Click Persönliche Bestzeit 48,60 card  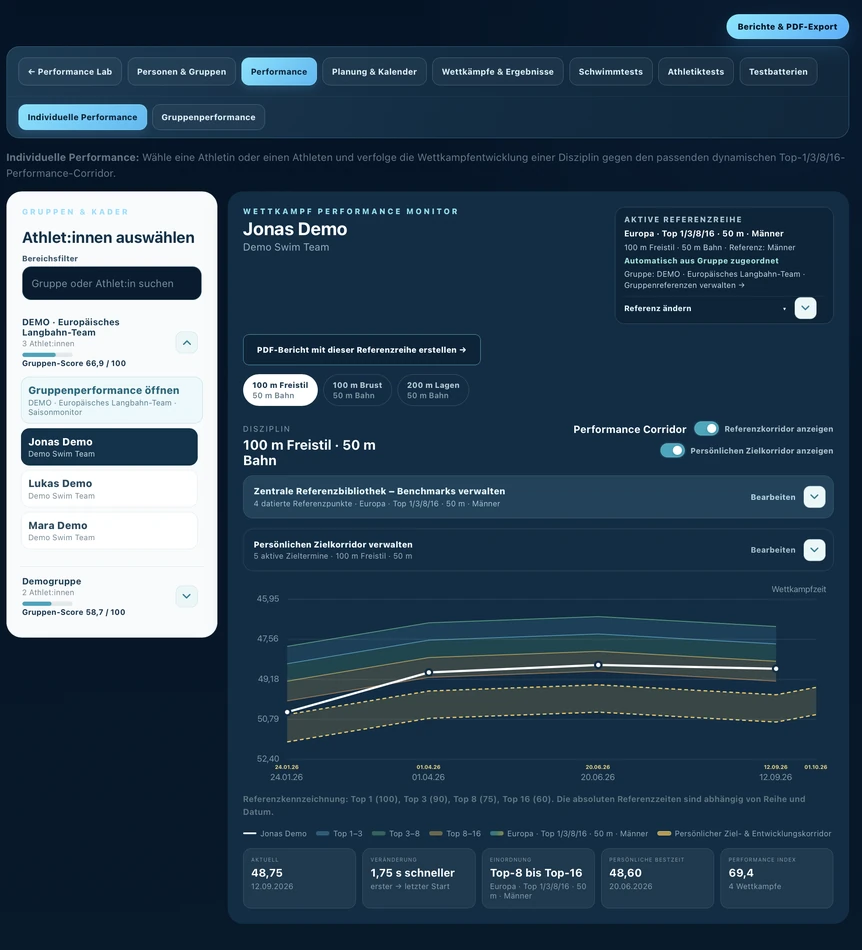tap(657, 878)
